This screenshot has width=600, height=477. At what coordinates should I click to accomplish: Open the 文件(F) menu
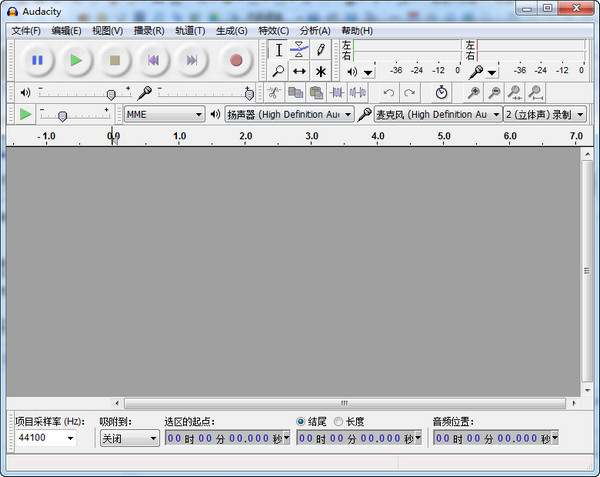26,30
